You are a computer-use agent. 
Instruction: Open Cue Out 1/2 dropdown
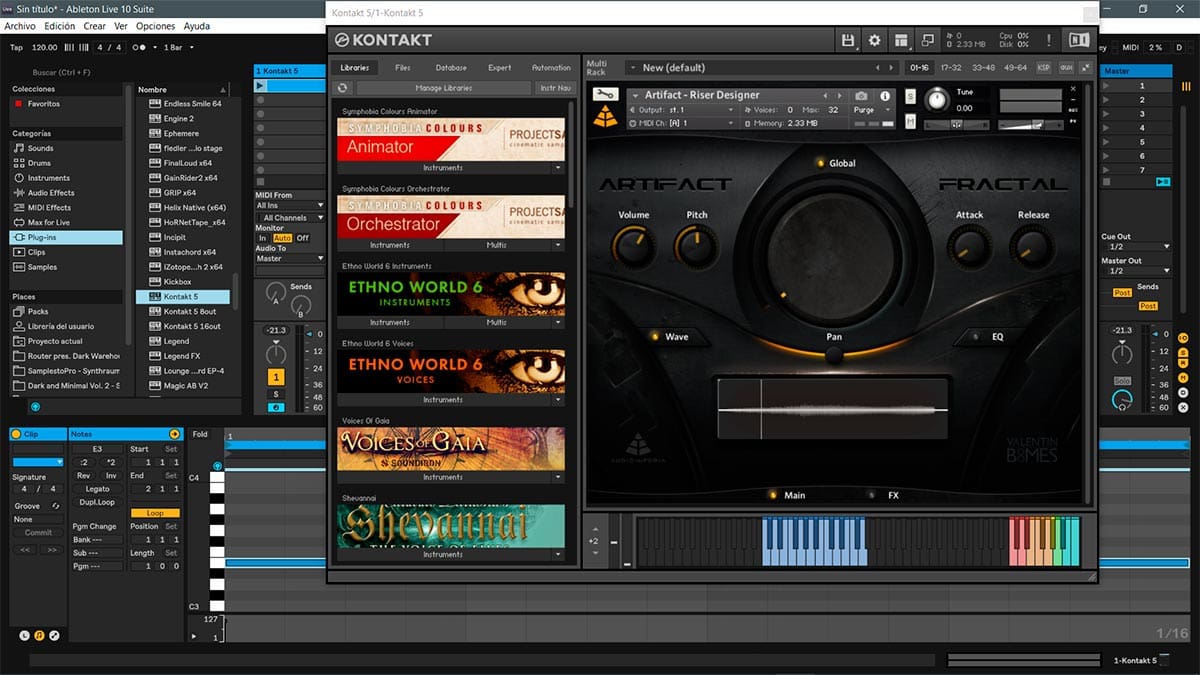click(x=1136, y=246)
